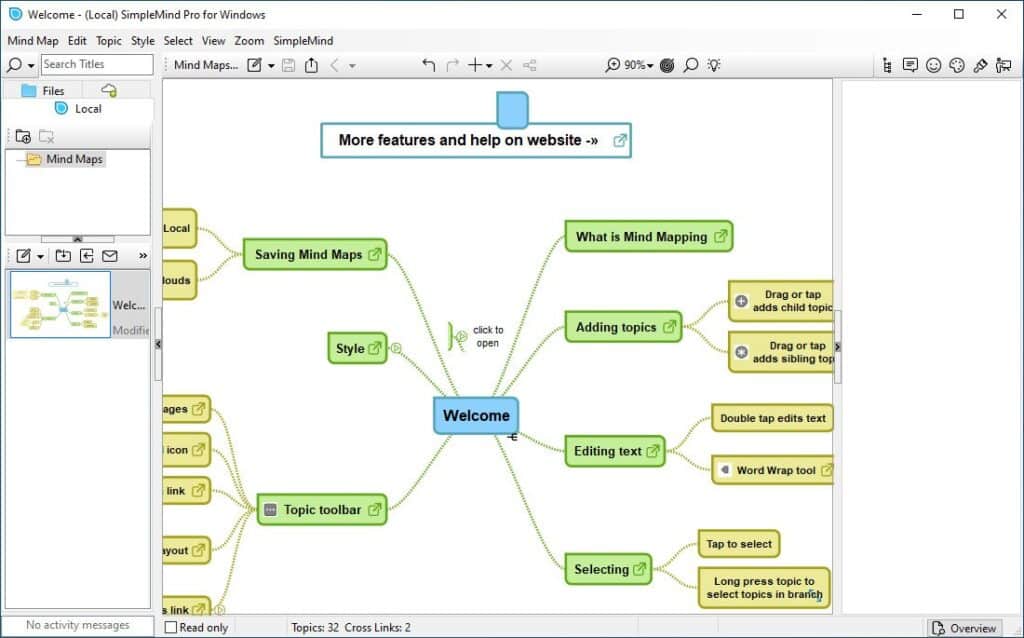Viewport: 1024px width, 638px height.
Task: Open the Topic menu
Action: coord(108,41)
